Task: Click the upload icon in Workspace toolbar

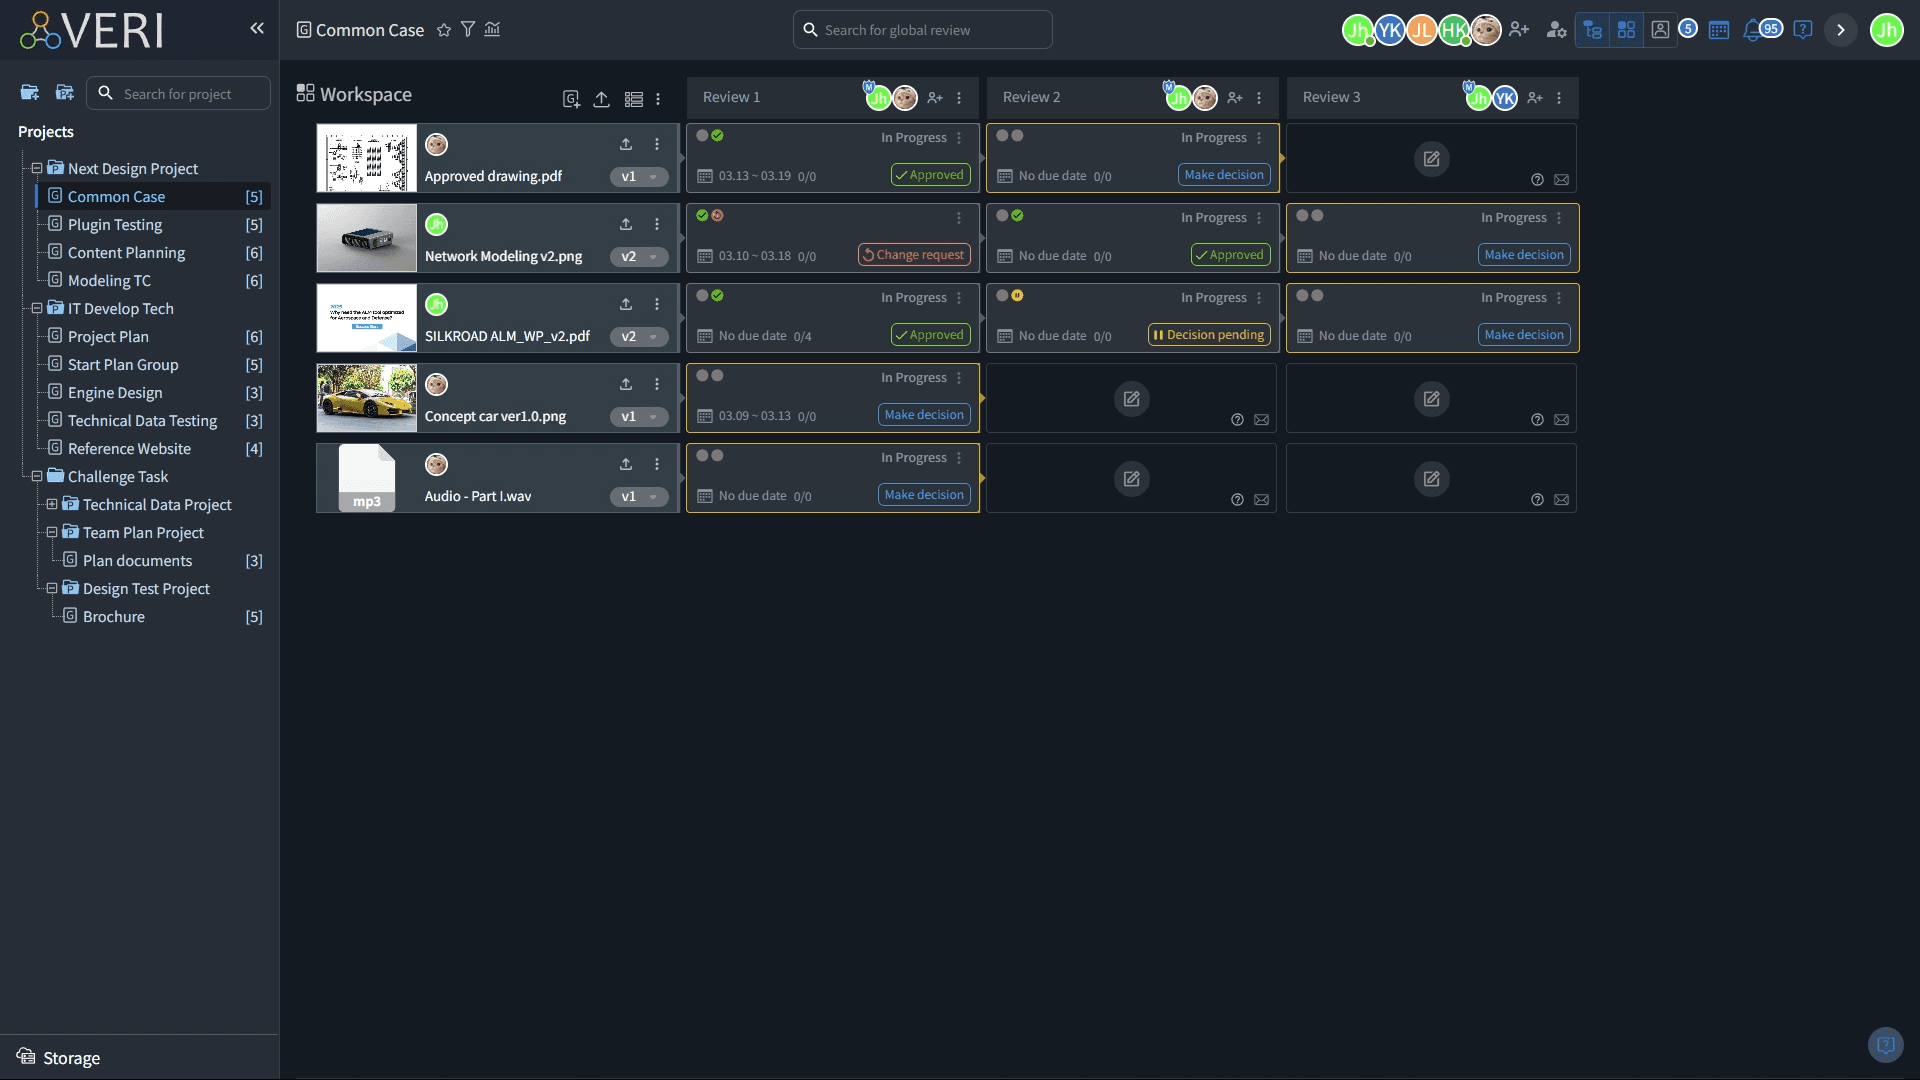Action: click(x=601, y=99)
